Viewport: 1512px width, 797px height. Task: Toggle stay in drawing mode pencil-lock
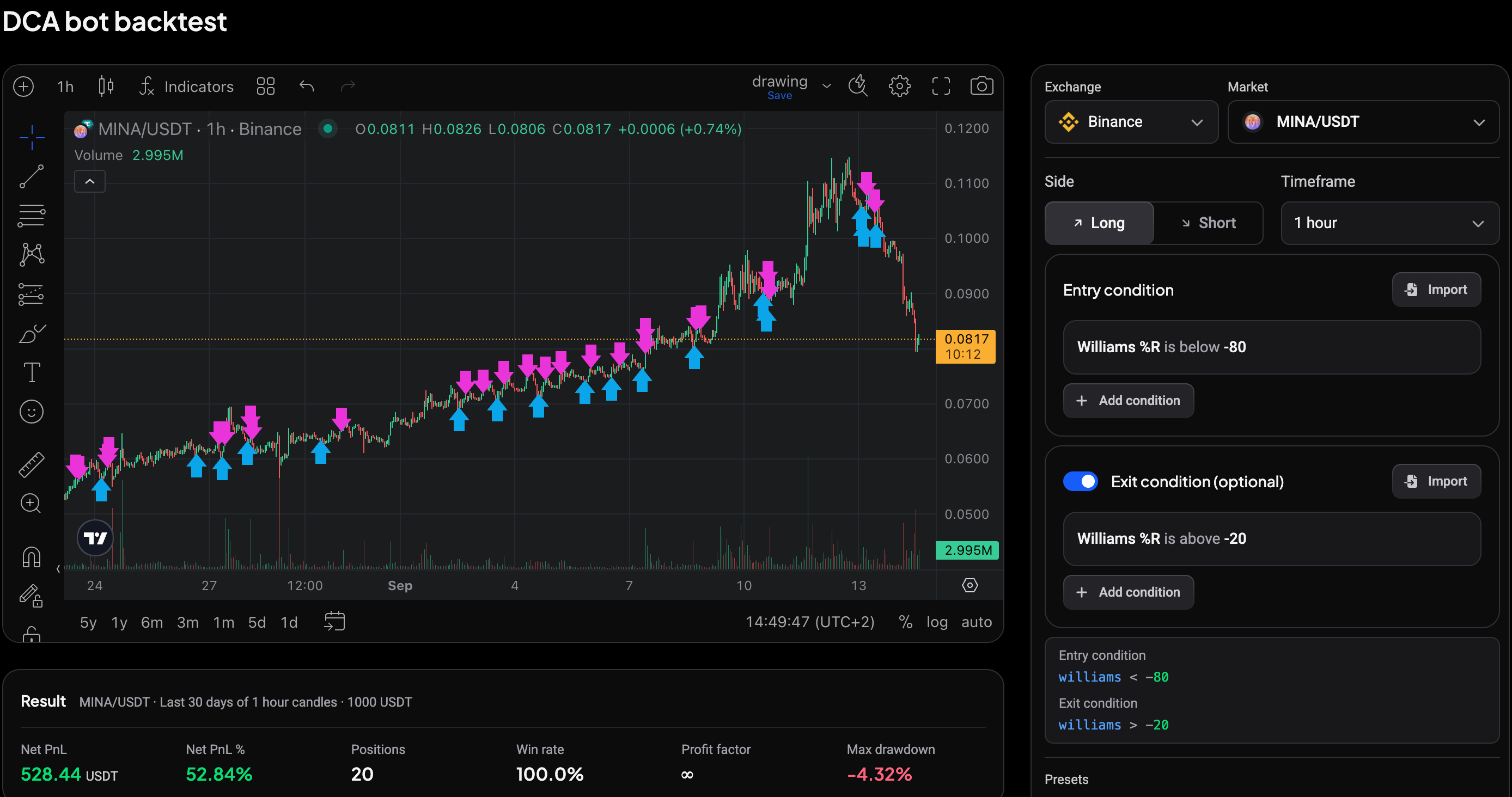(32, 596)
